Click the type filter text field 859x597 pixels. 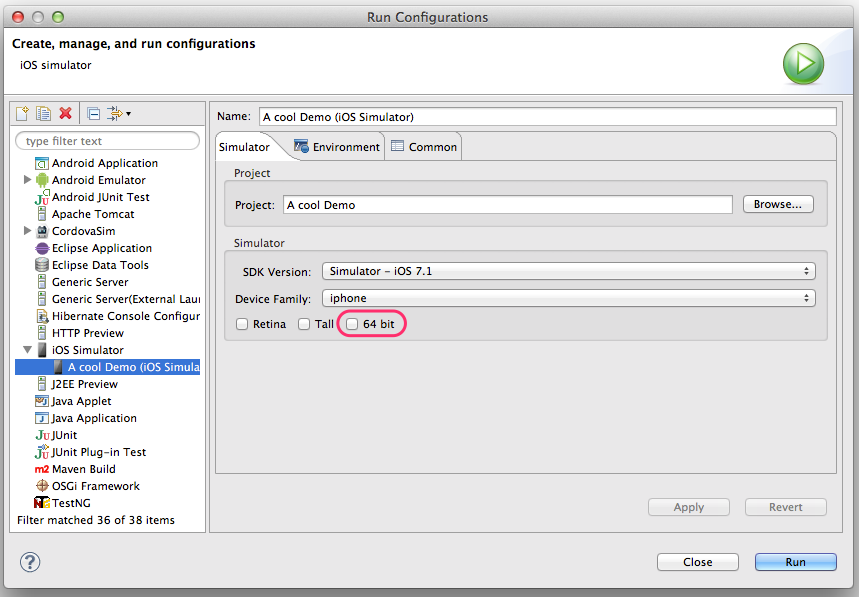(x=108, y=141)
